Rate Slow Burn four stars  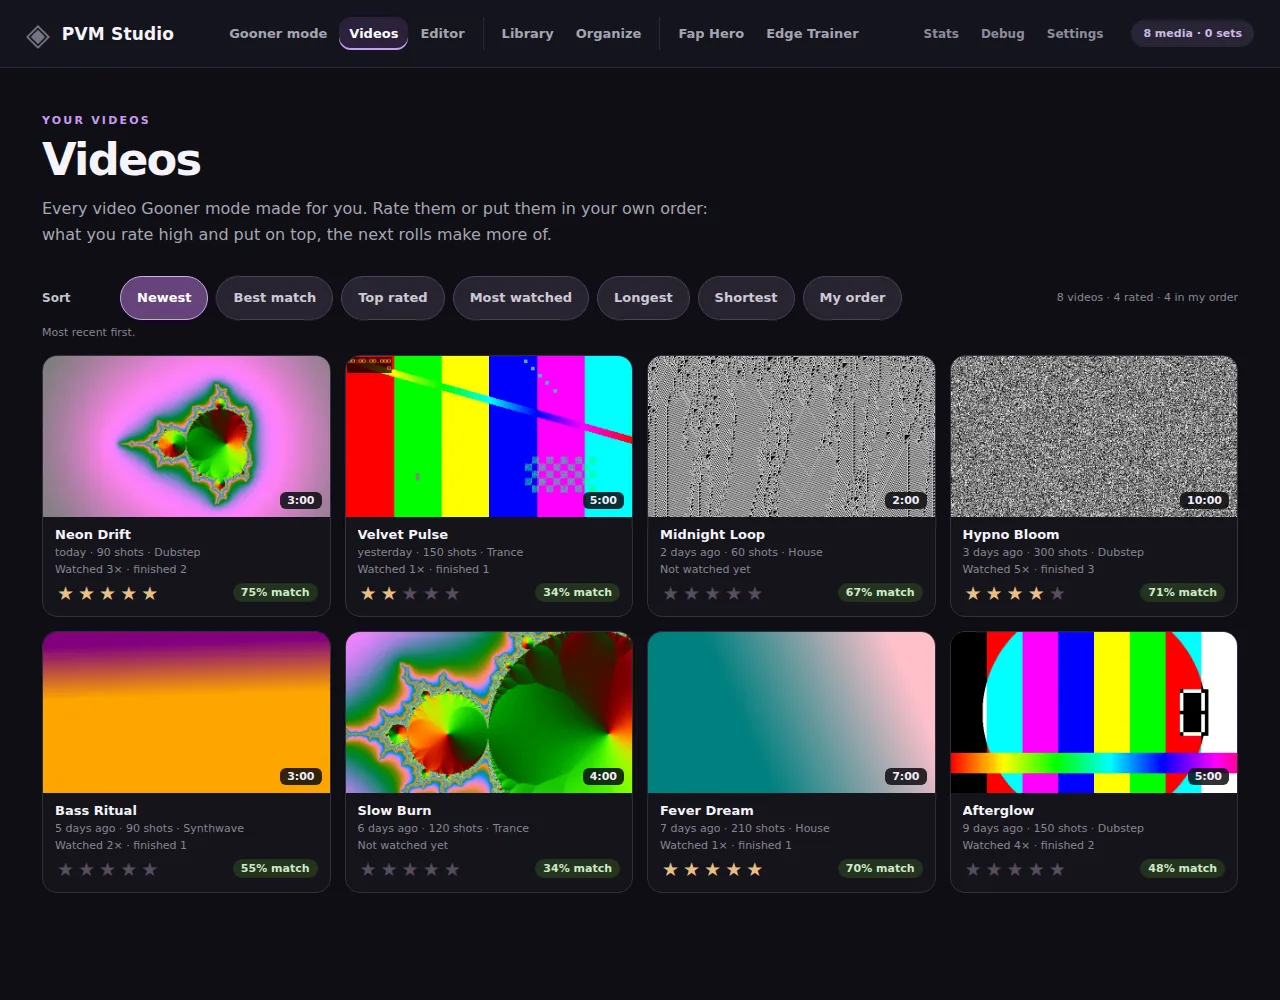pos(431,869)
